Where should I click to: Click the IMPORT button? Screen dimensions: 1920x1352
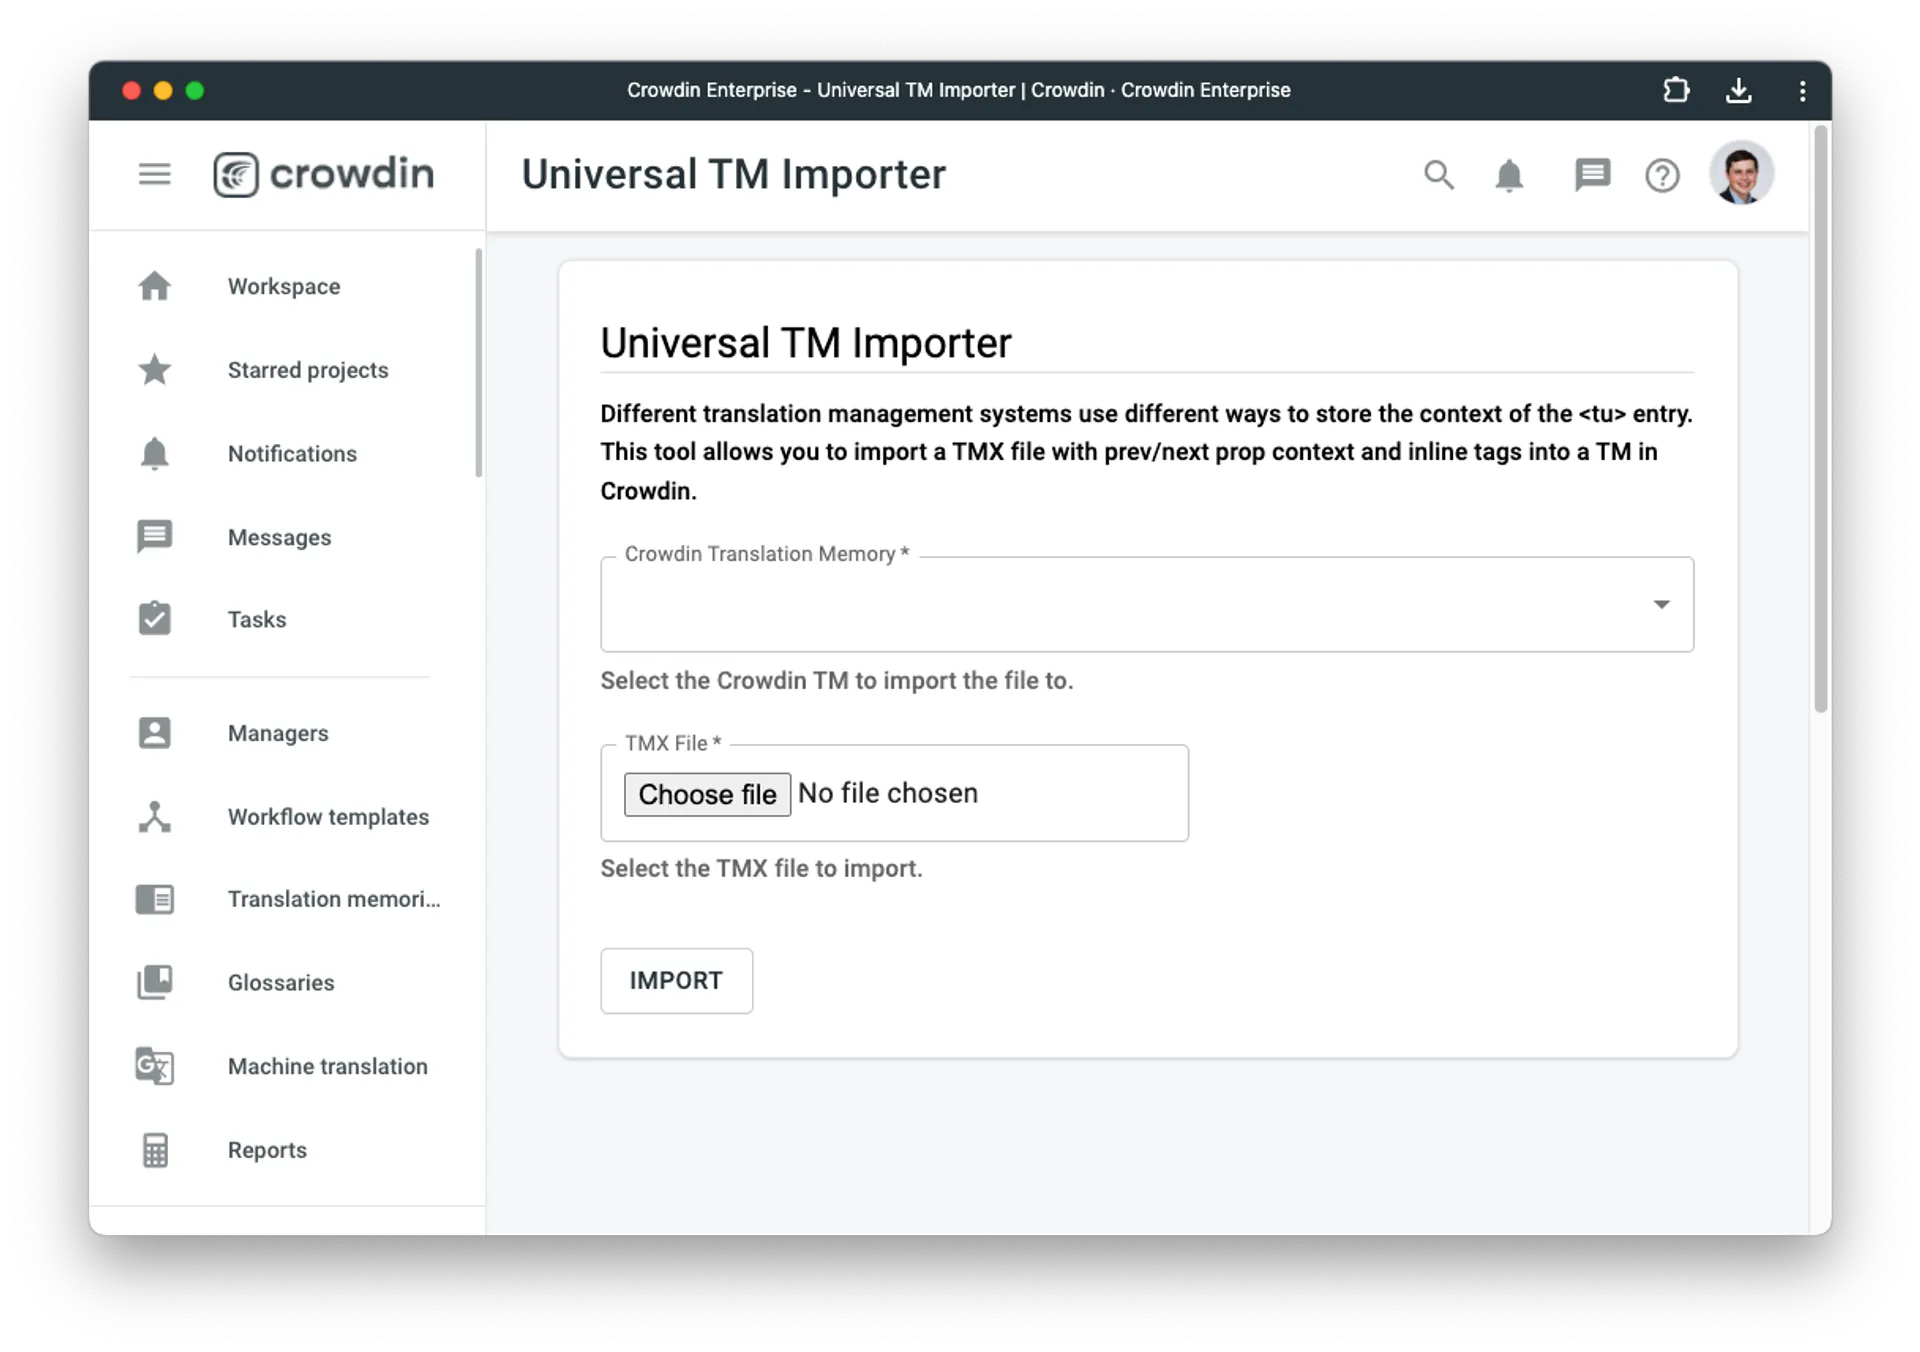tap(676, 981)
